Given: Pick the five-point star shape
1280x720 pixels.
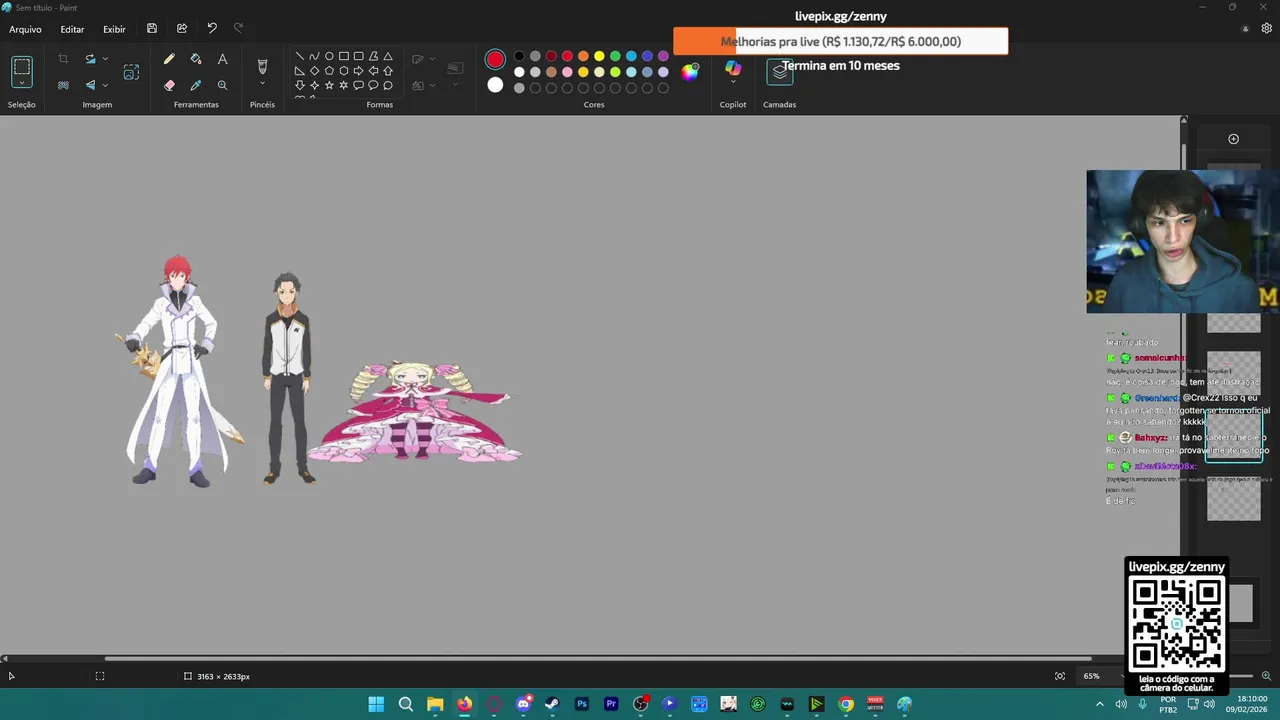Looking at the screenshot, I should pyautogui.click(x=329, y=85).
